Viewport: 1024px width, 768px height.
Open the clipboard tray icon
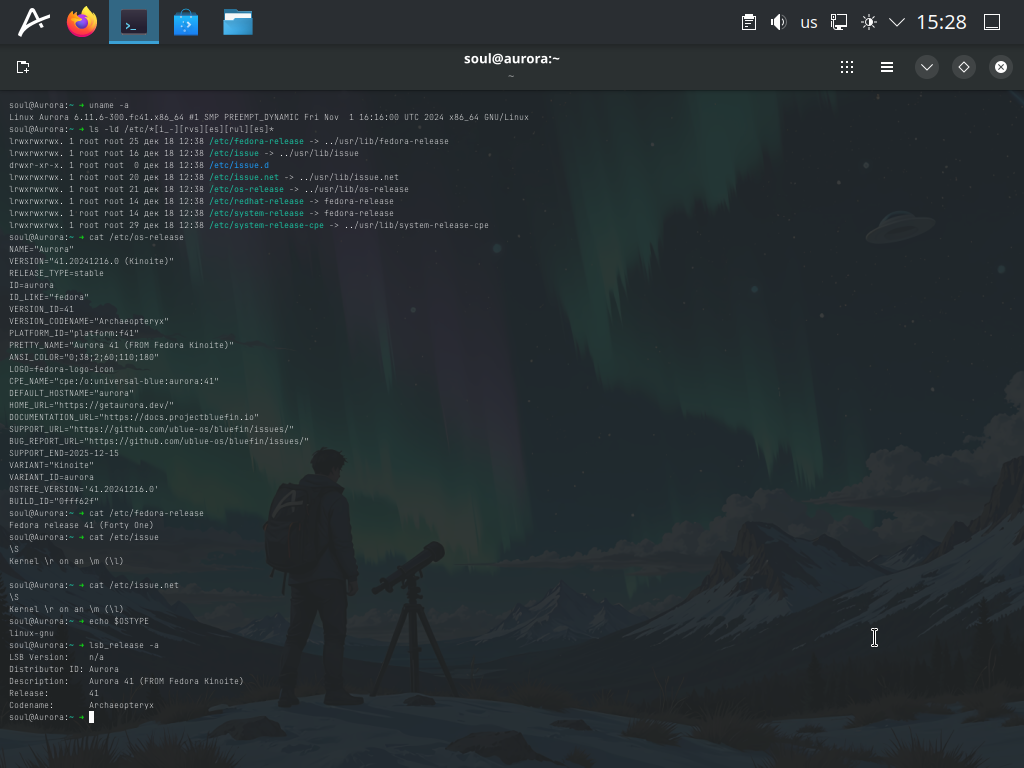point(749,22)
